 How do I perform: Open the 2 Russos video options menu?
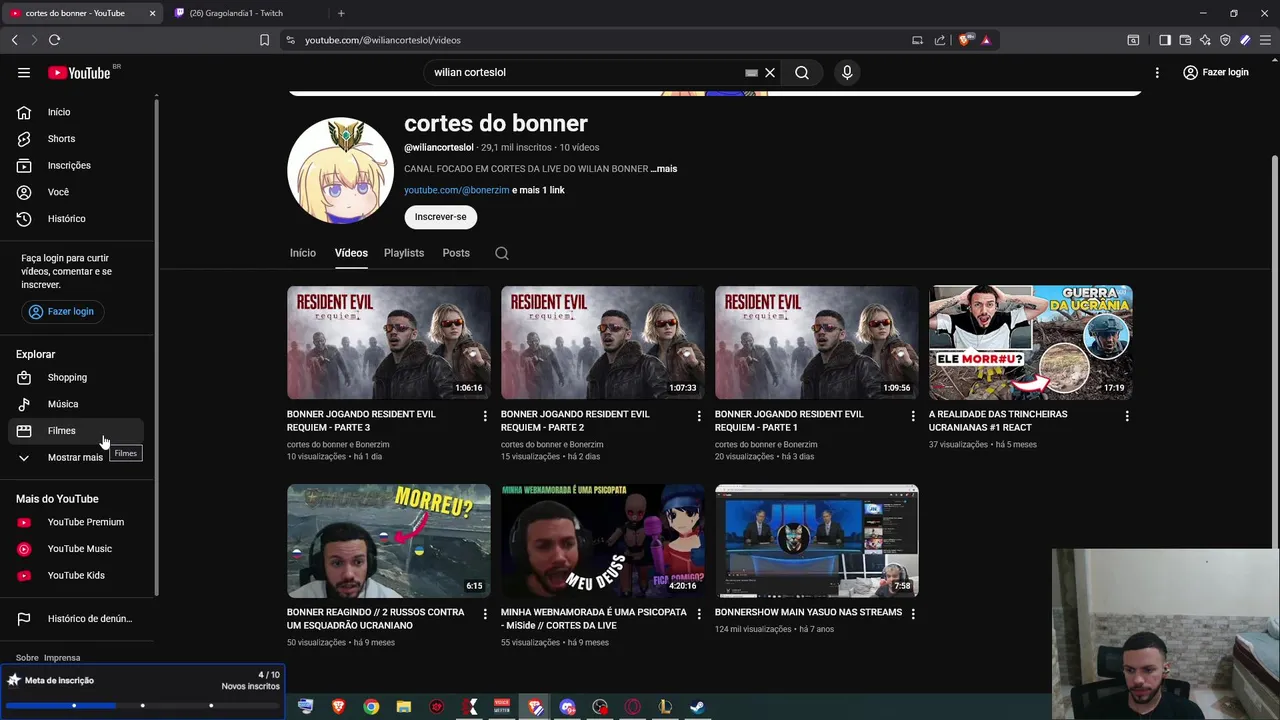[485, 614]
